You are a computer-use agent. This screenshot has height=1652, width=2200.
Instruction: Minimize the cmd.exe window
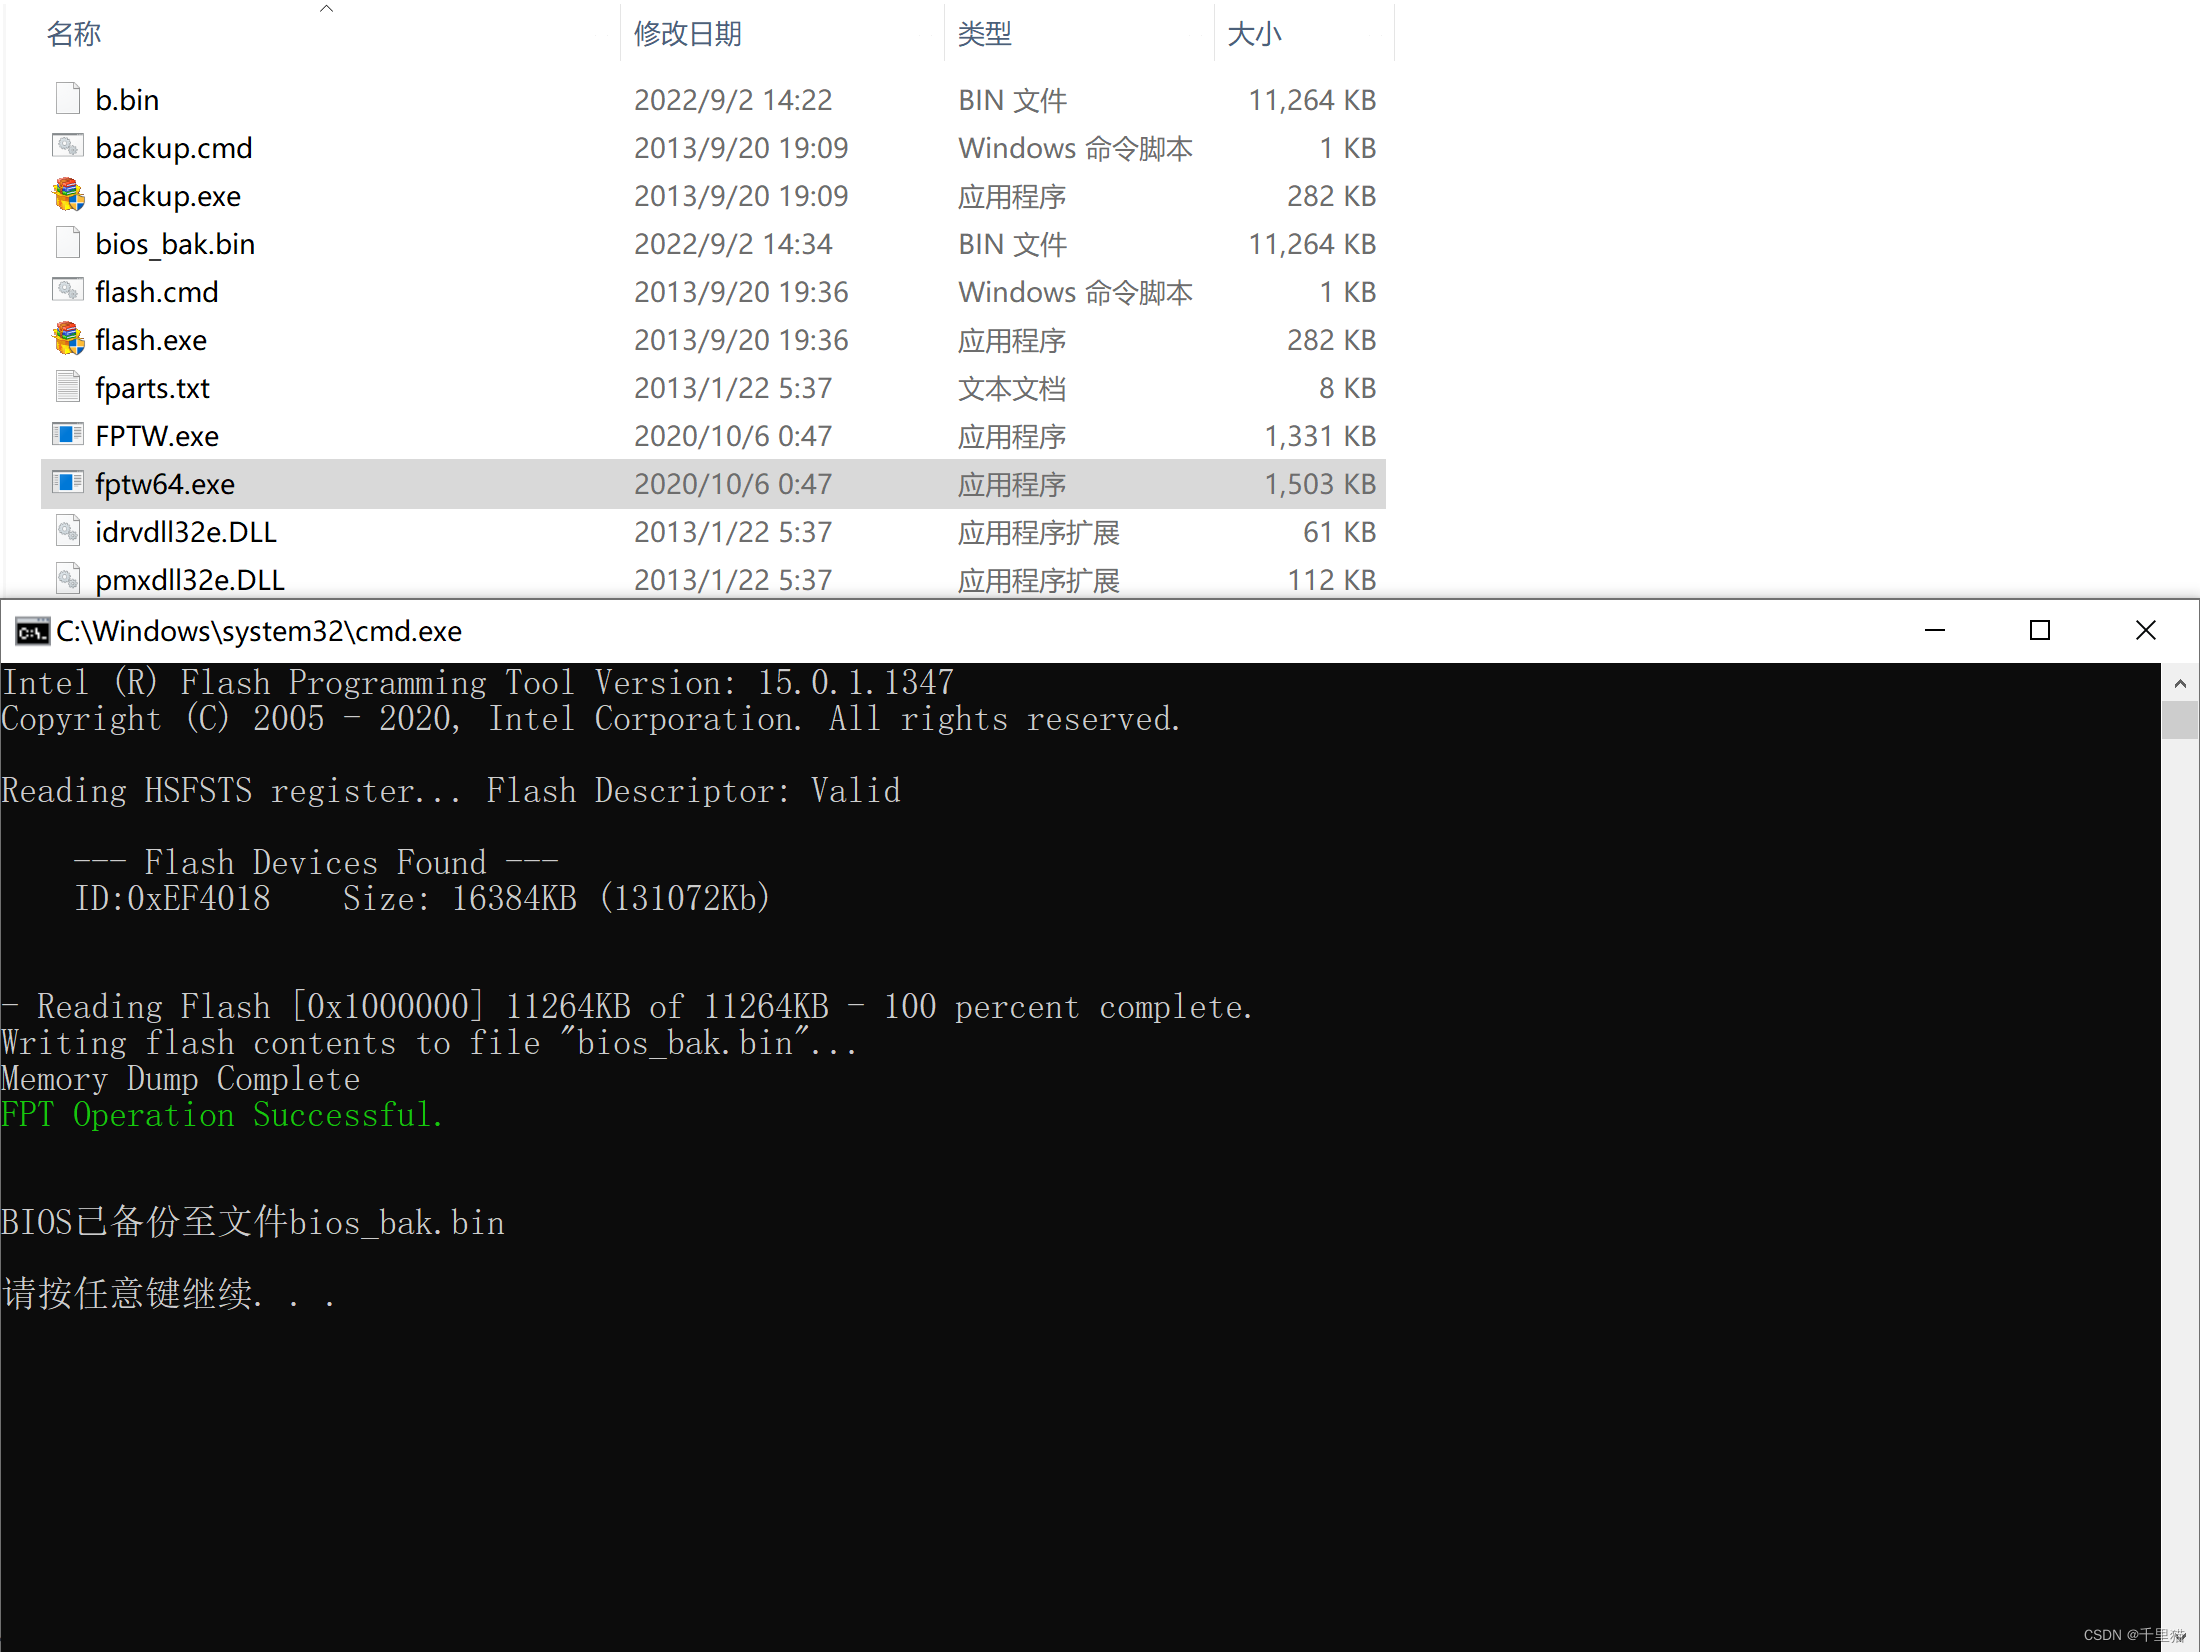(1935, 631)
